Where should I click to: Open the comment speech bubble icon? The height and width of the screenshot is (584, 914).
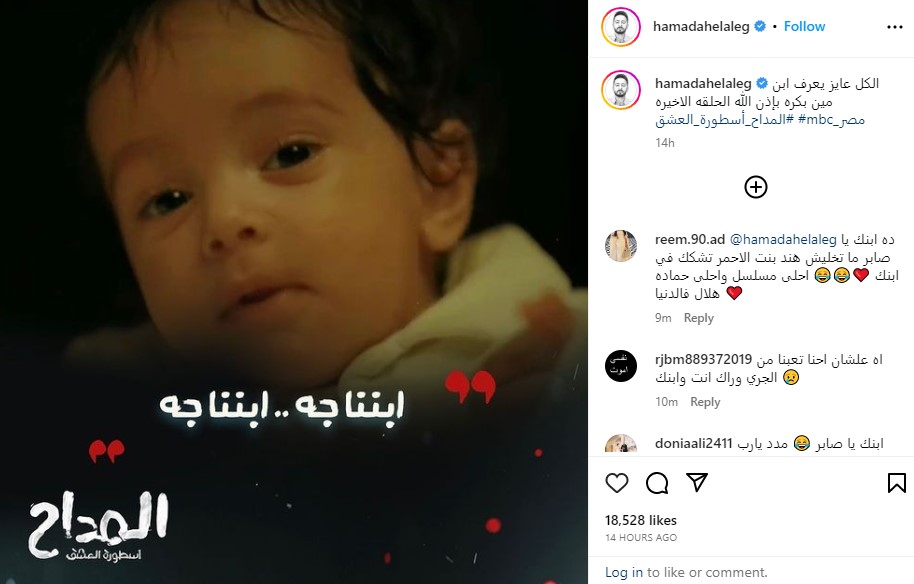(x=657, y=483)
